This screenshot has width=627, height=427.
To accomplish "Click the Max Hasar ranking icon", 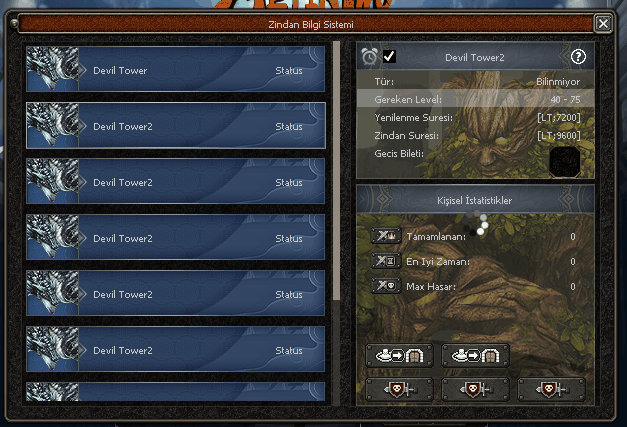I will coord(386,285).
